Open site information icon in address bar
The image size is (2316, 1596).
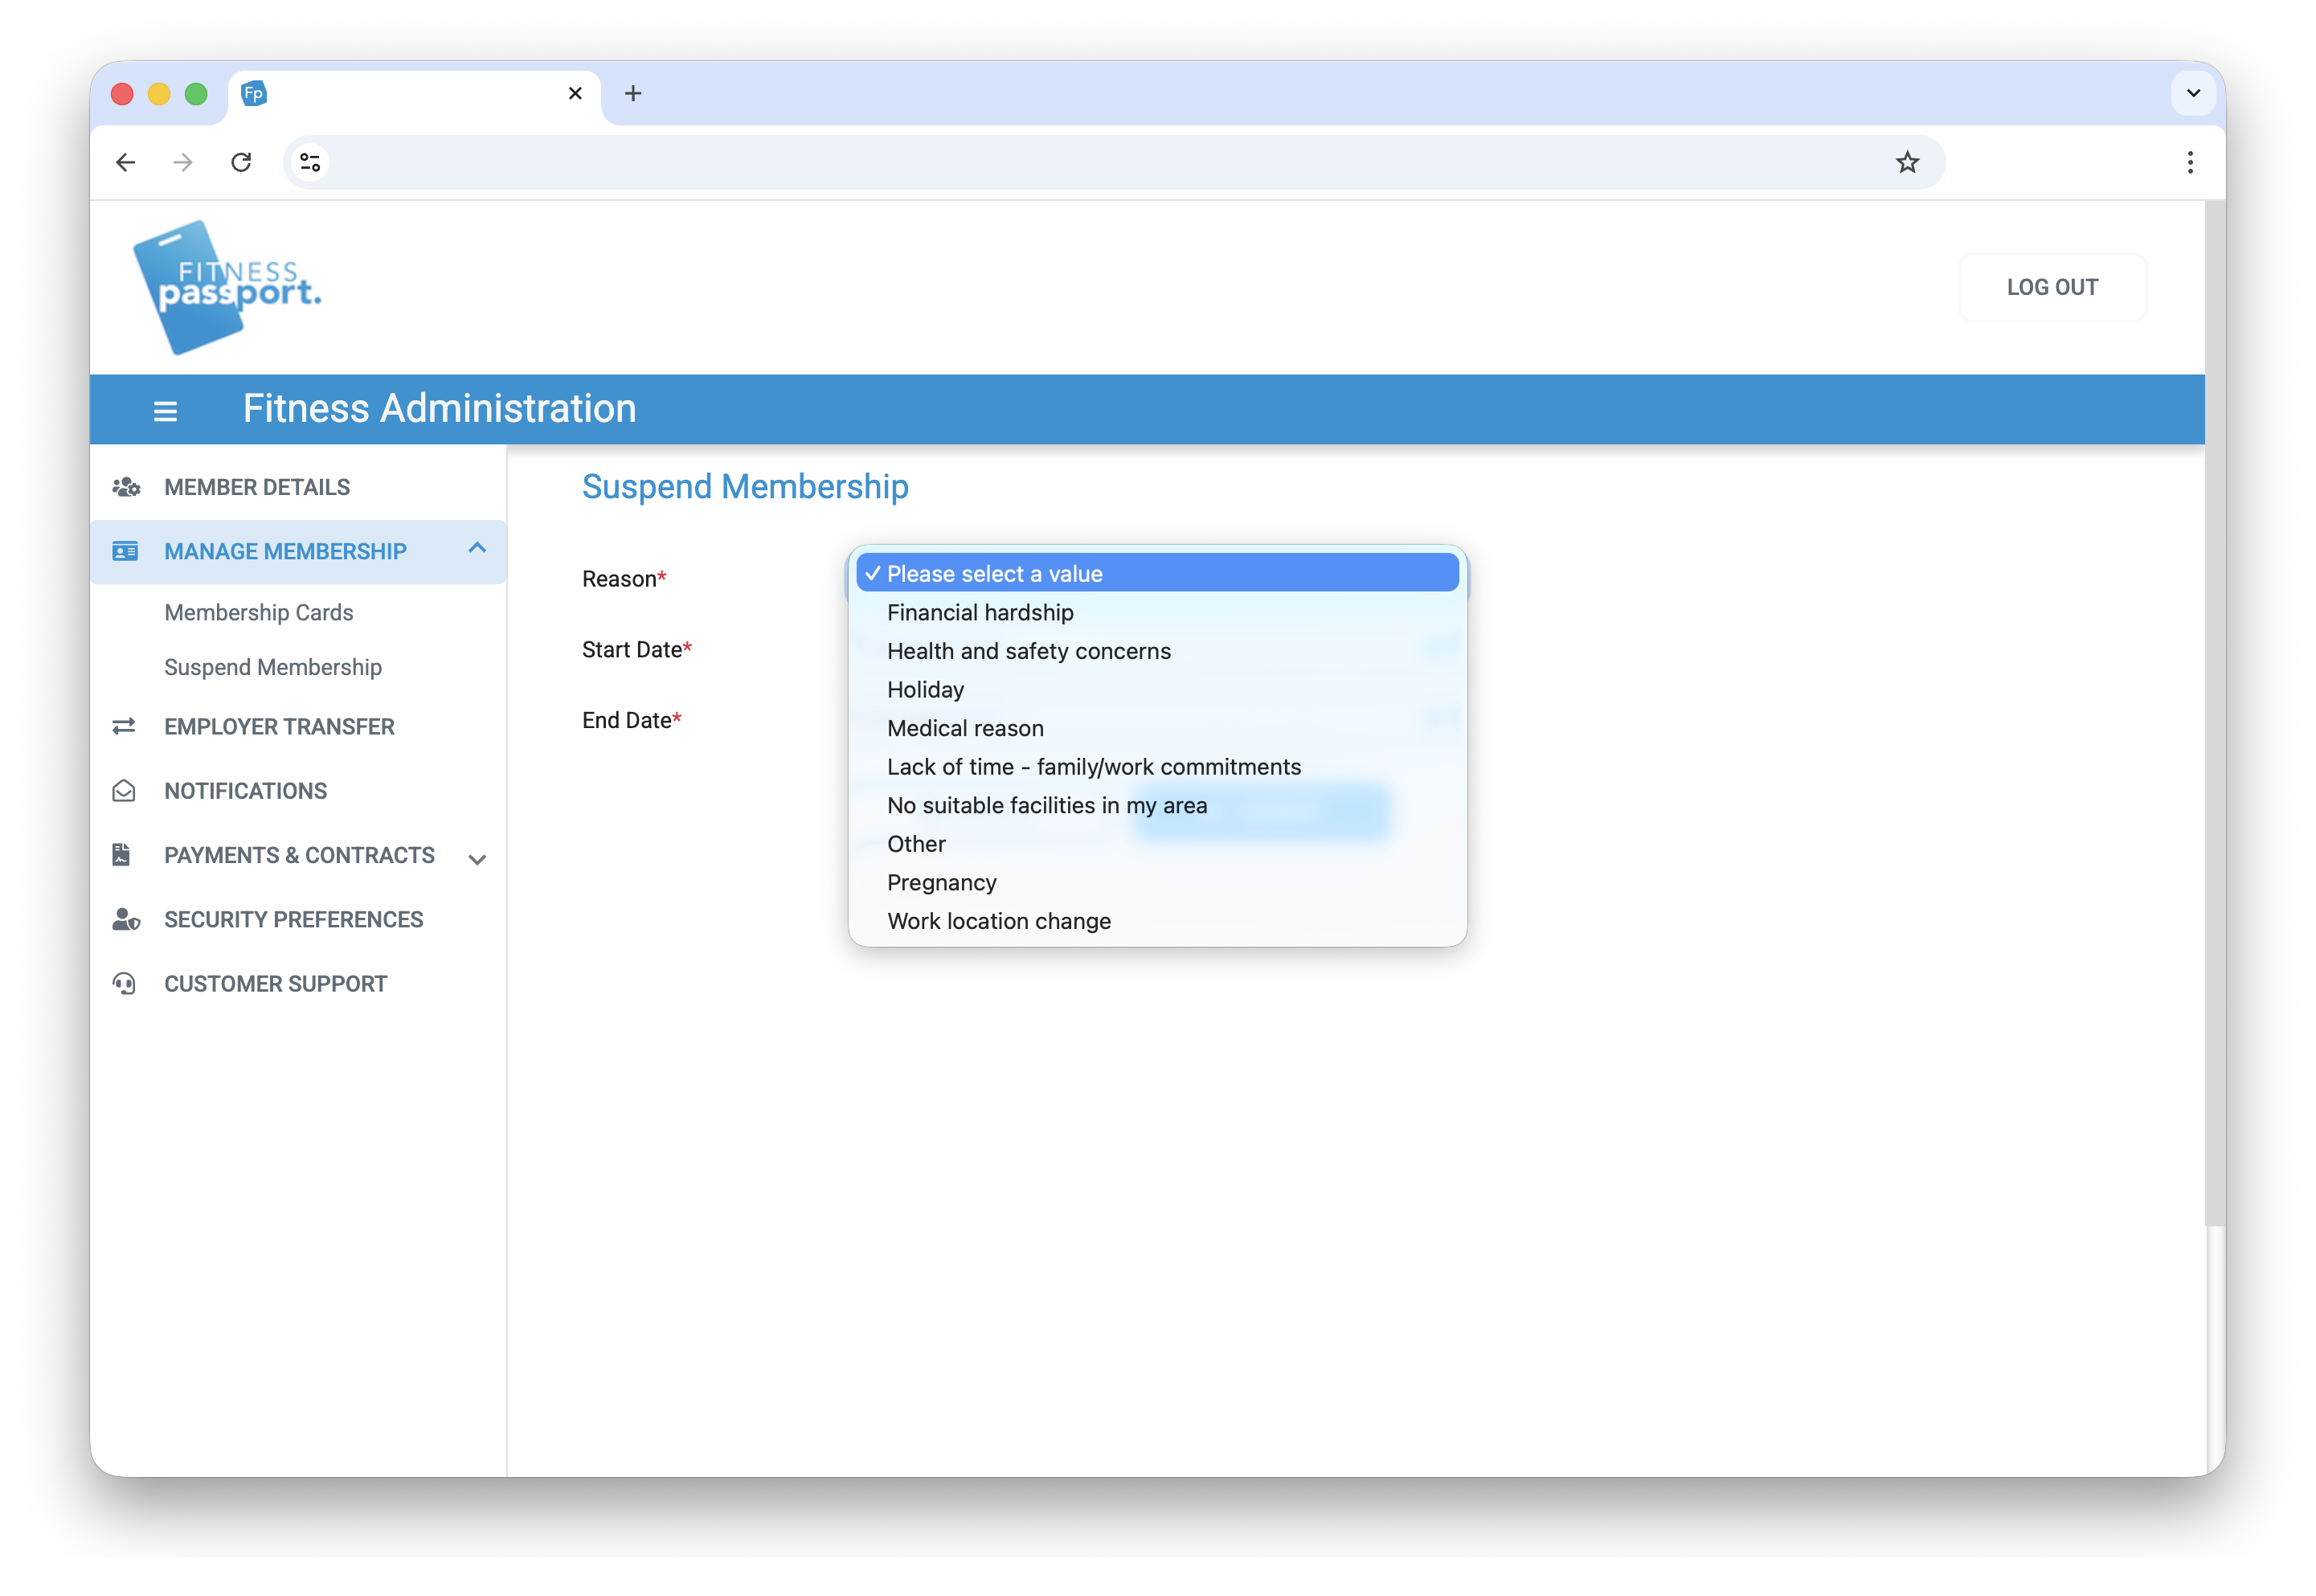pos(310,162)
